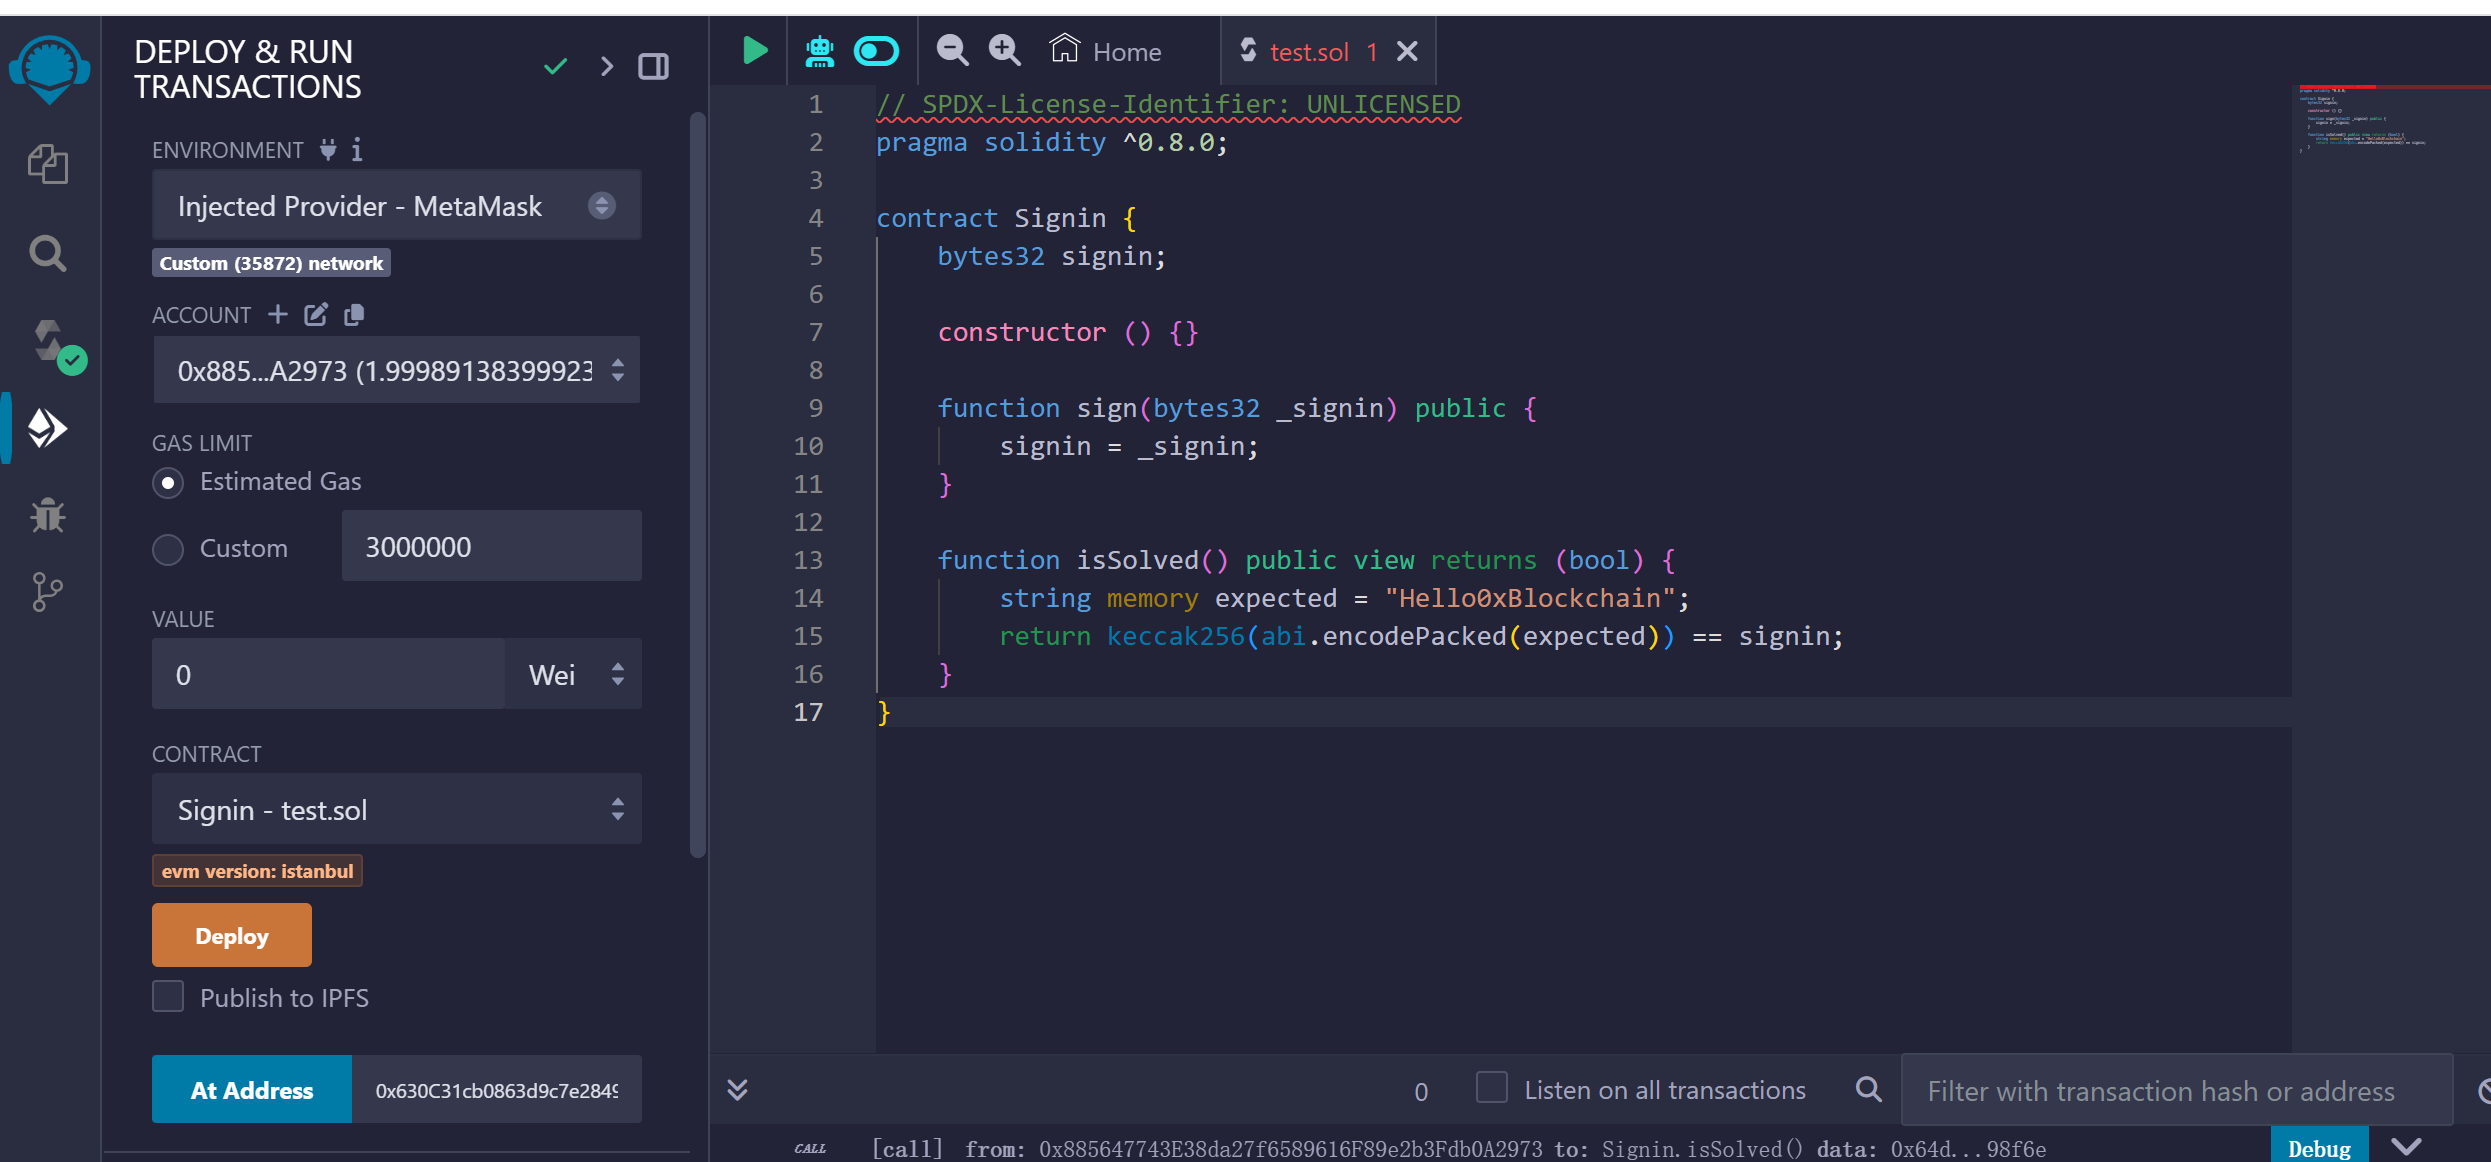
Task: Toggle the side panel layout icon
Action: (x=654, y=67)
